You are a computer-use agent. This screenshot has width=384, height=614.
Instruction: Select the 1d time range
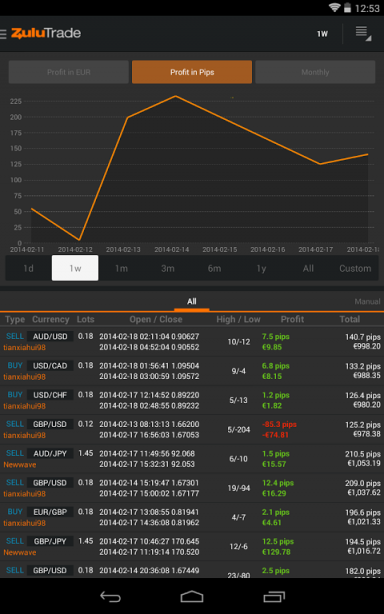point(28,268)
